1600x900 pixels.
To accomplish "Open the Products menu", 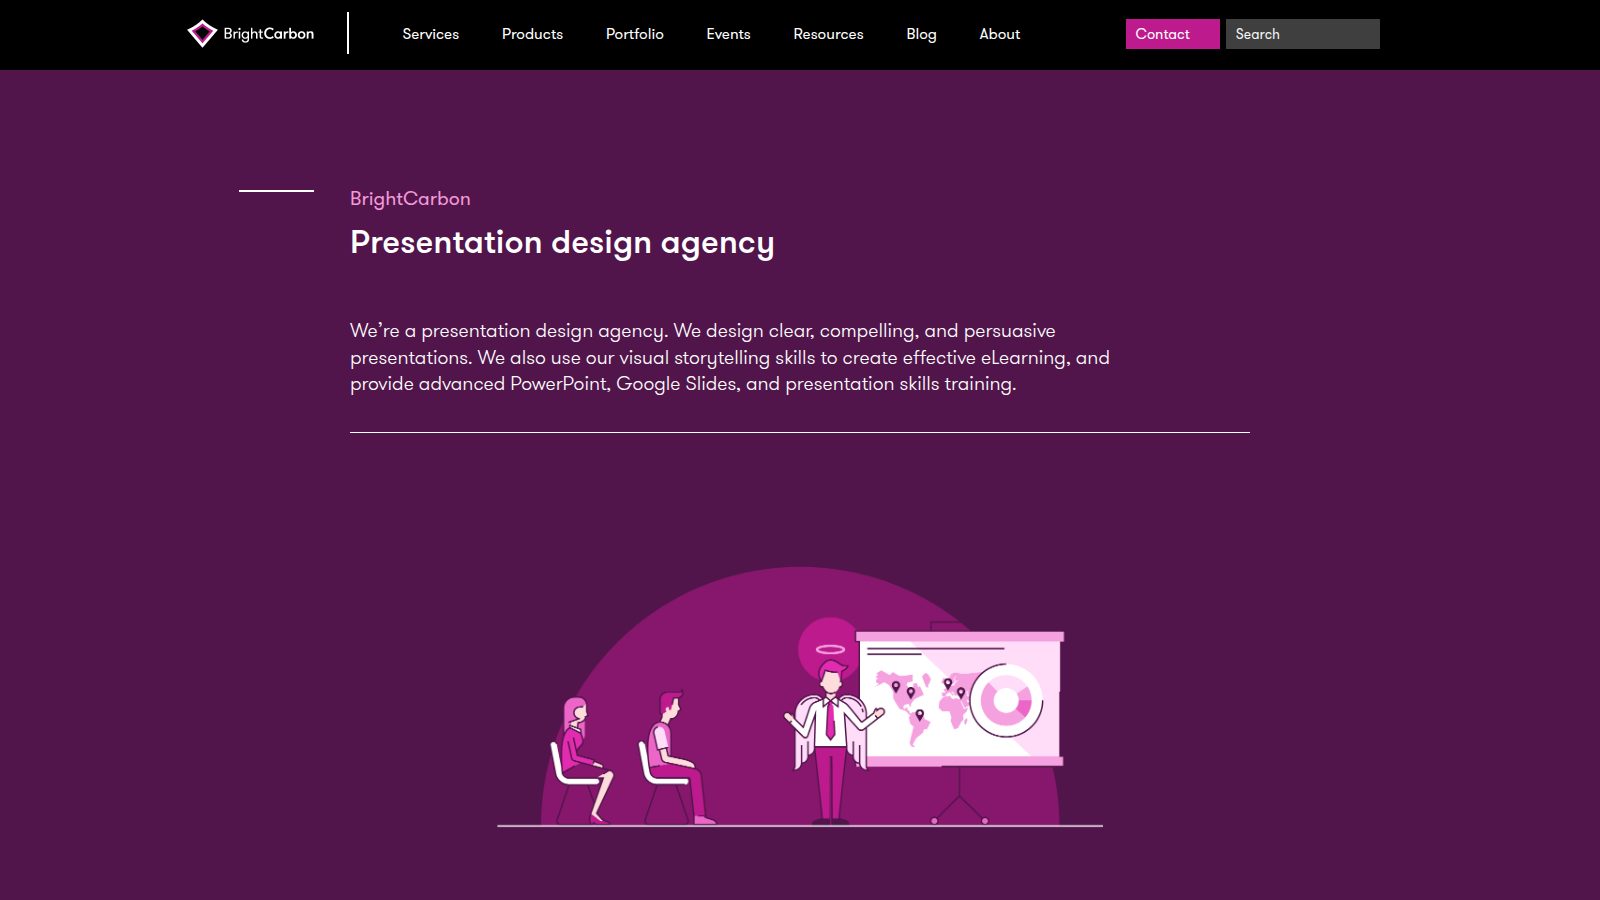I will 532,34.
